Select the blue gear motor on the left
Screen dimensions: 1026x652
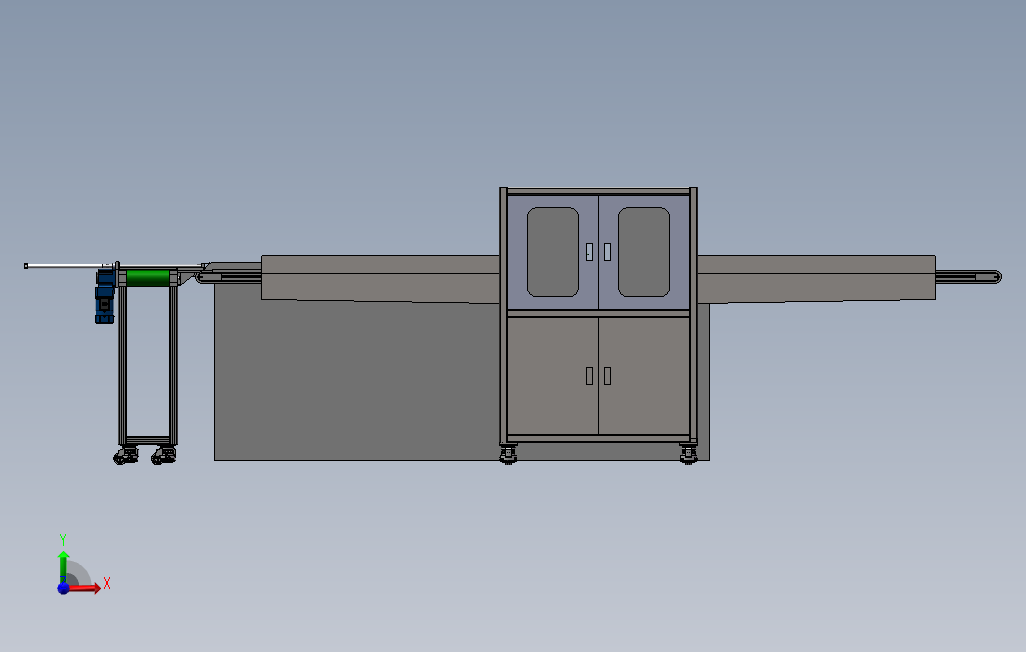pyautogui.click(x=105, y=295)
